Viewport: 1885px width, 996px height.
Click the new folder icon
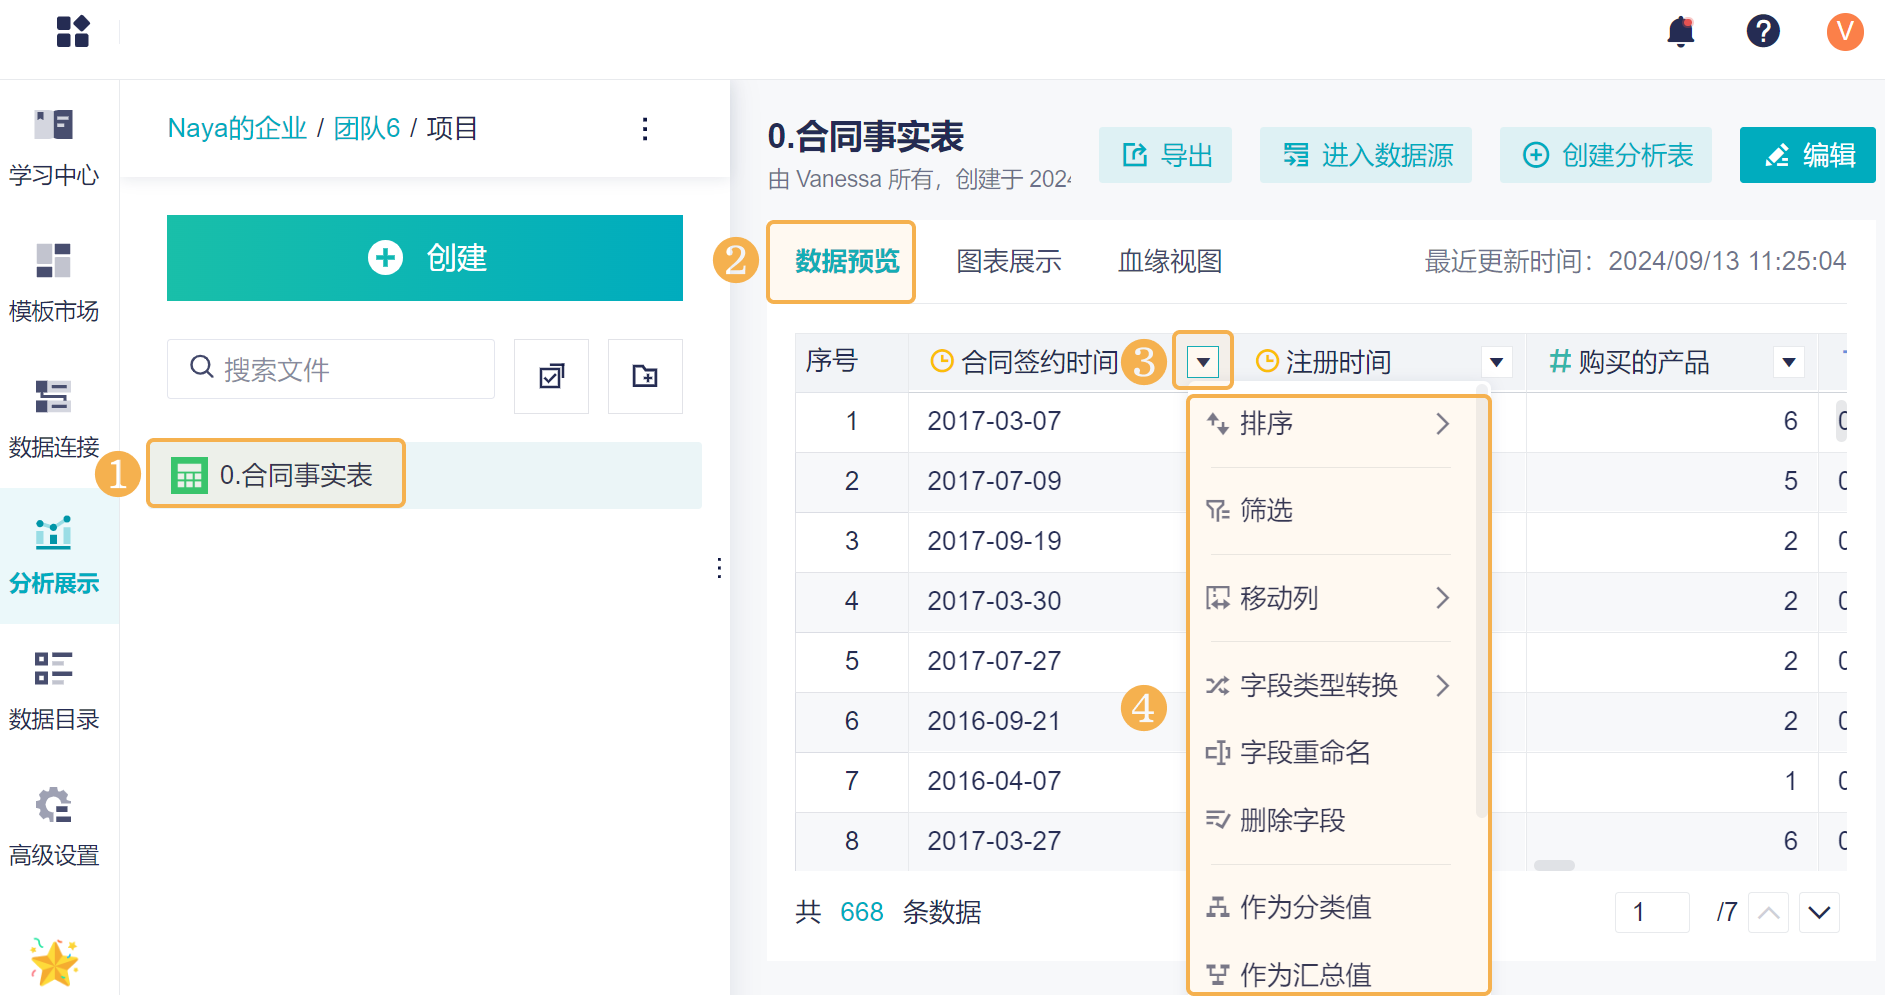645,376
